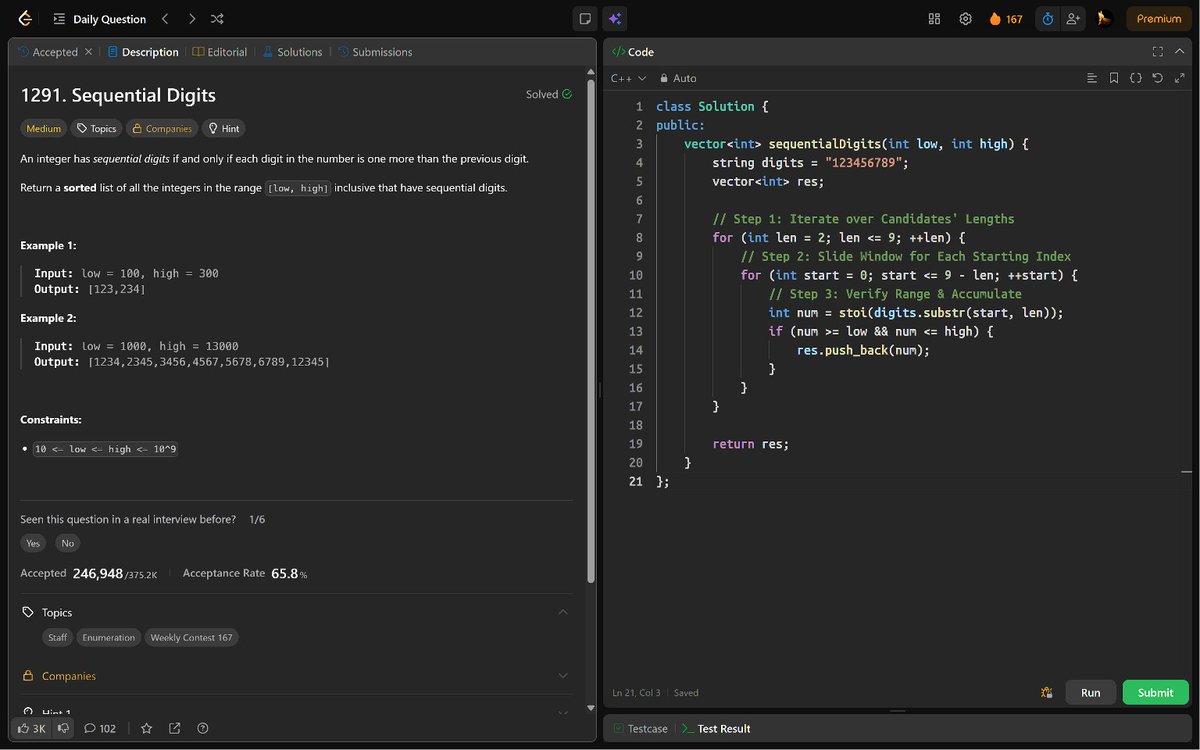Click the curly braces snippet icon
Screen dimensions: 1200x750
tap(1136, 78)
